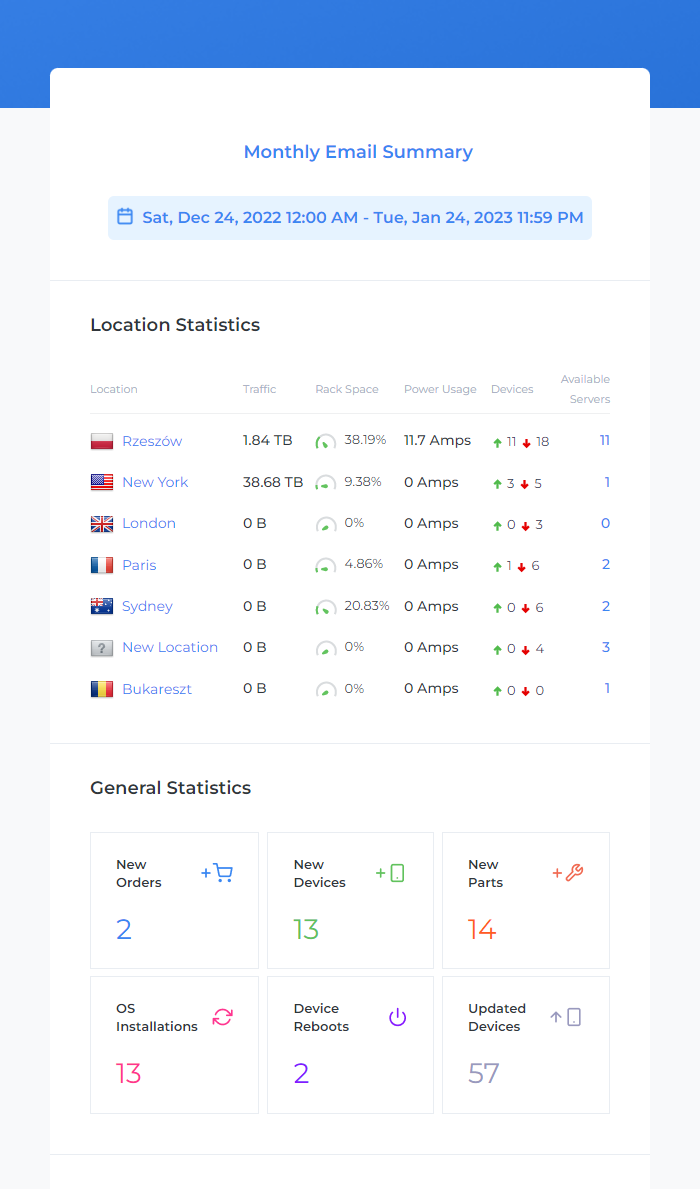Click the New Orders shopping cart icon
The width and height of the screenshot is (700, 1189).
(x=217, y=873)
